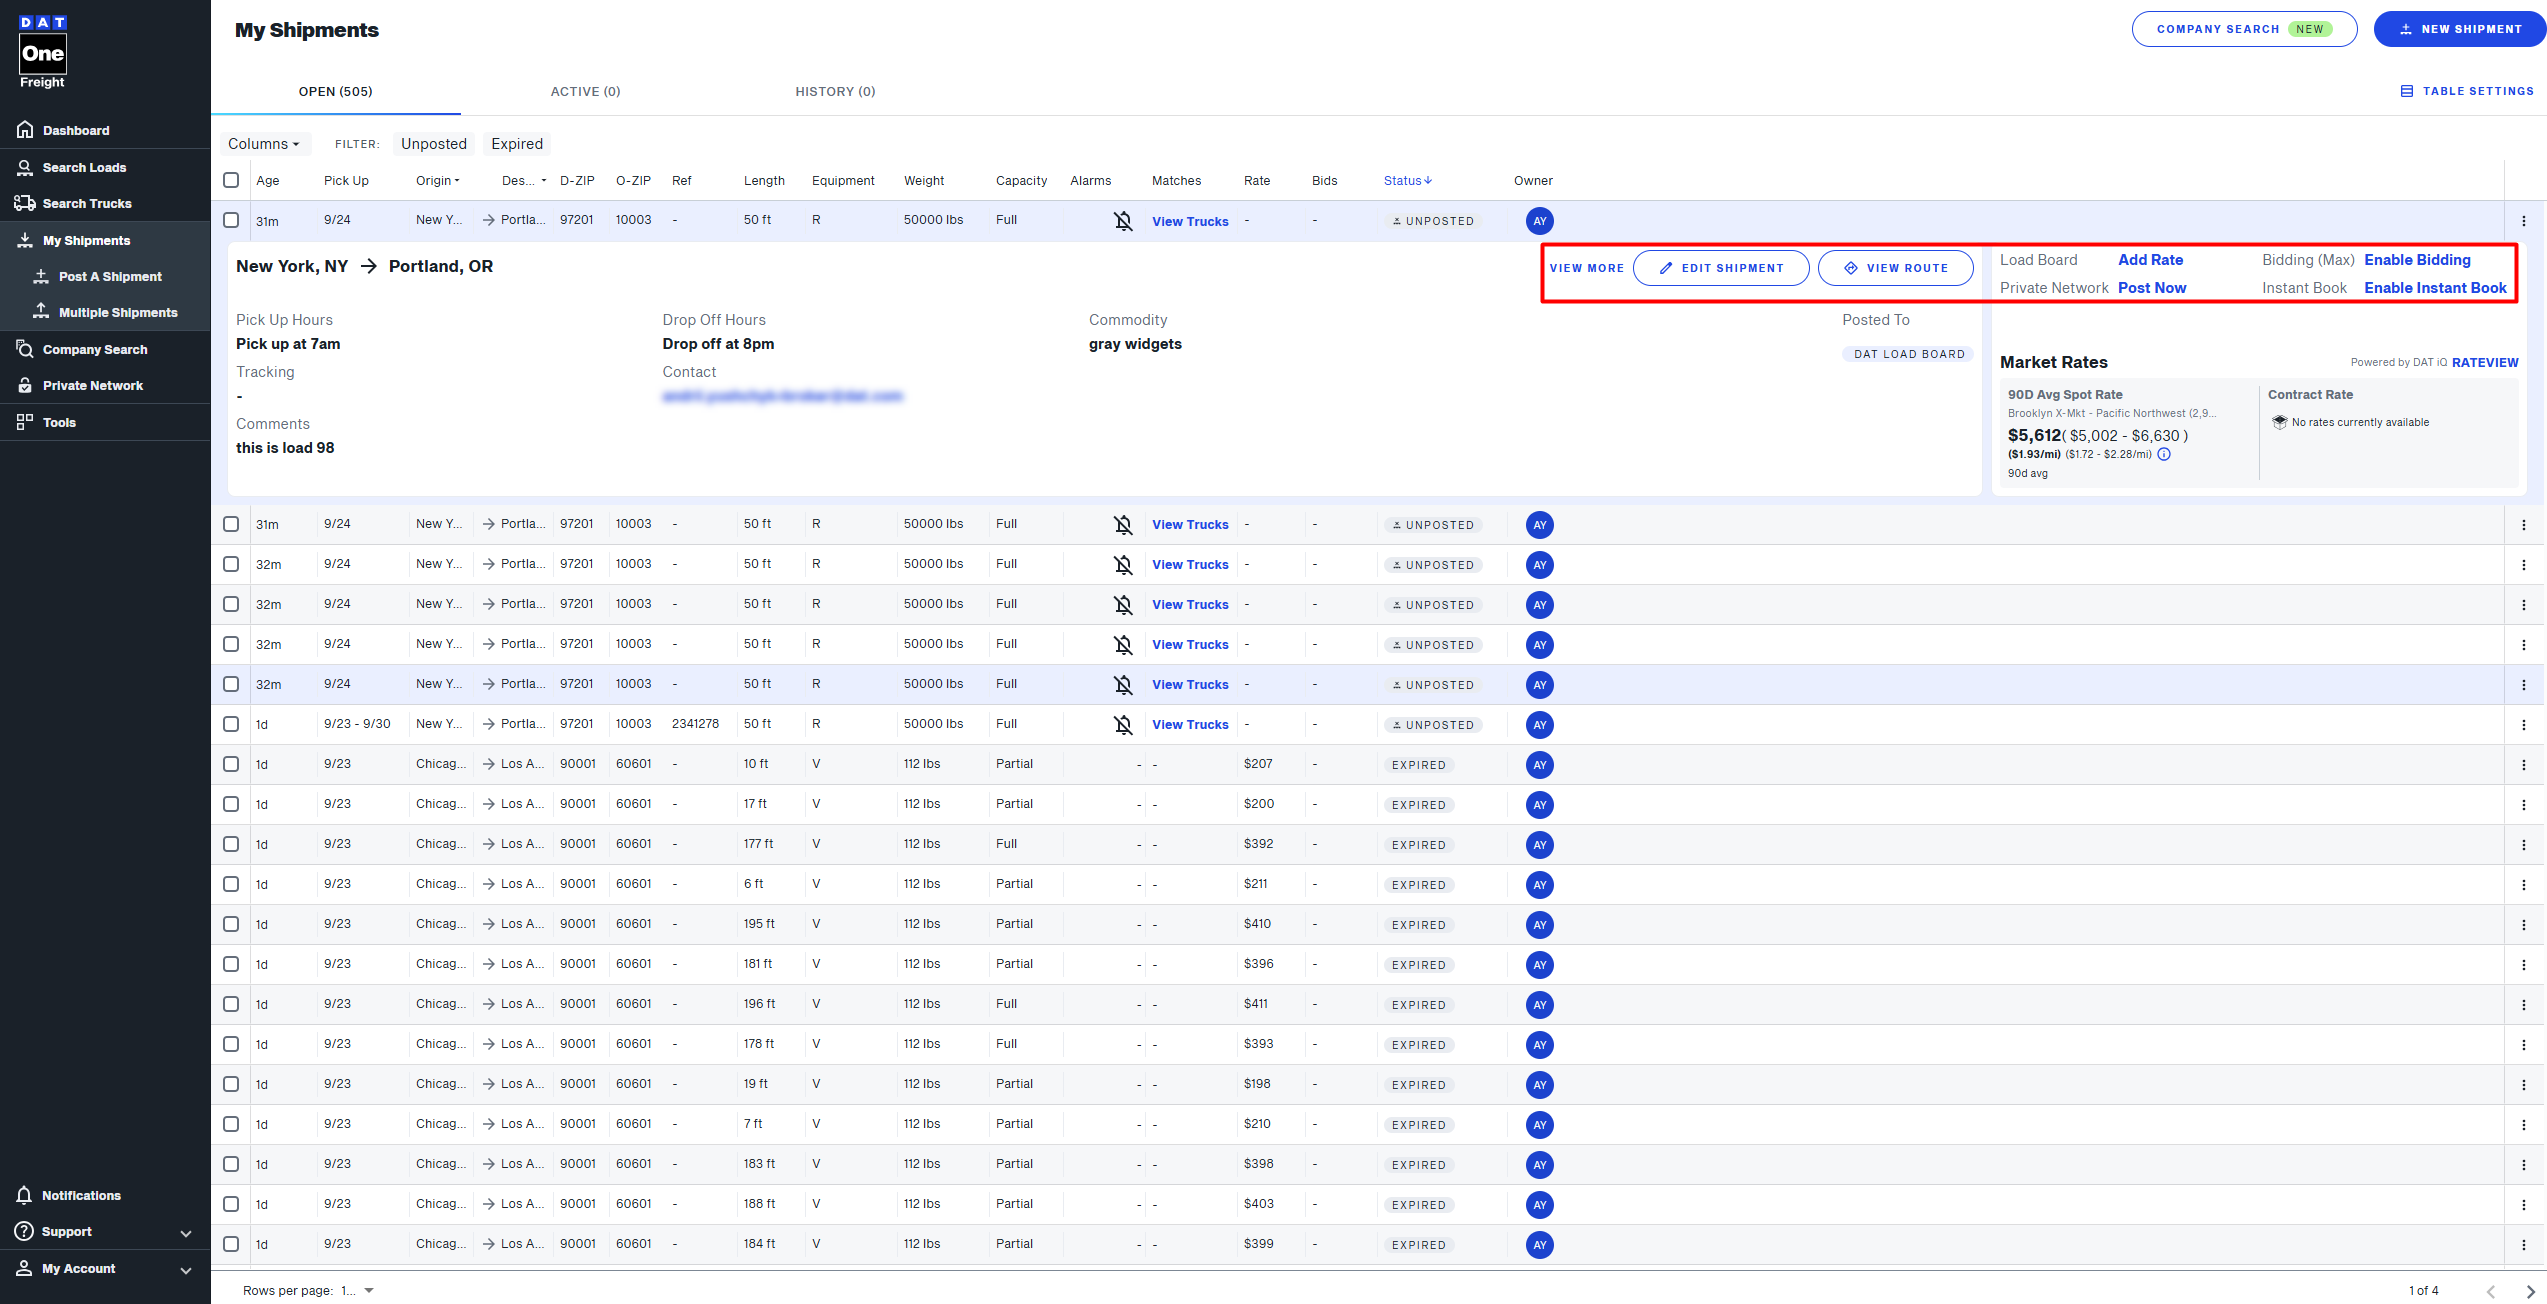Viewport: 2547px width, 1304px height.
Task: Check the box for the first 31m shipment
Action: [x=231, y=220]
